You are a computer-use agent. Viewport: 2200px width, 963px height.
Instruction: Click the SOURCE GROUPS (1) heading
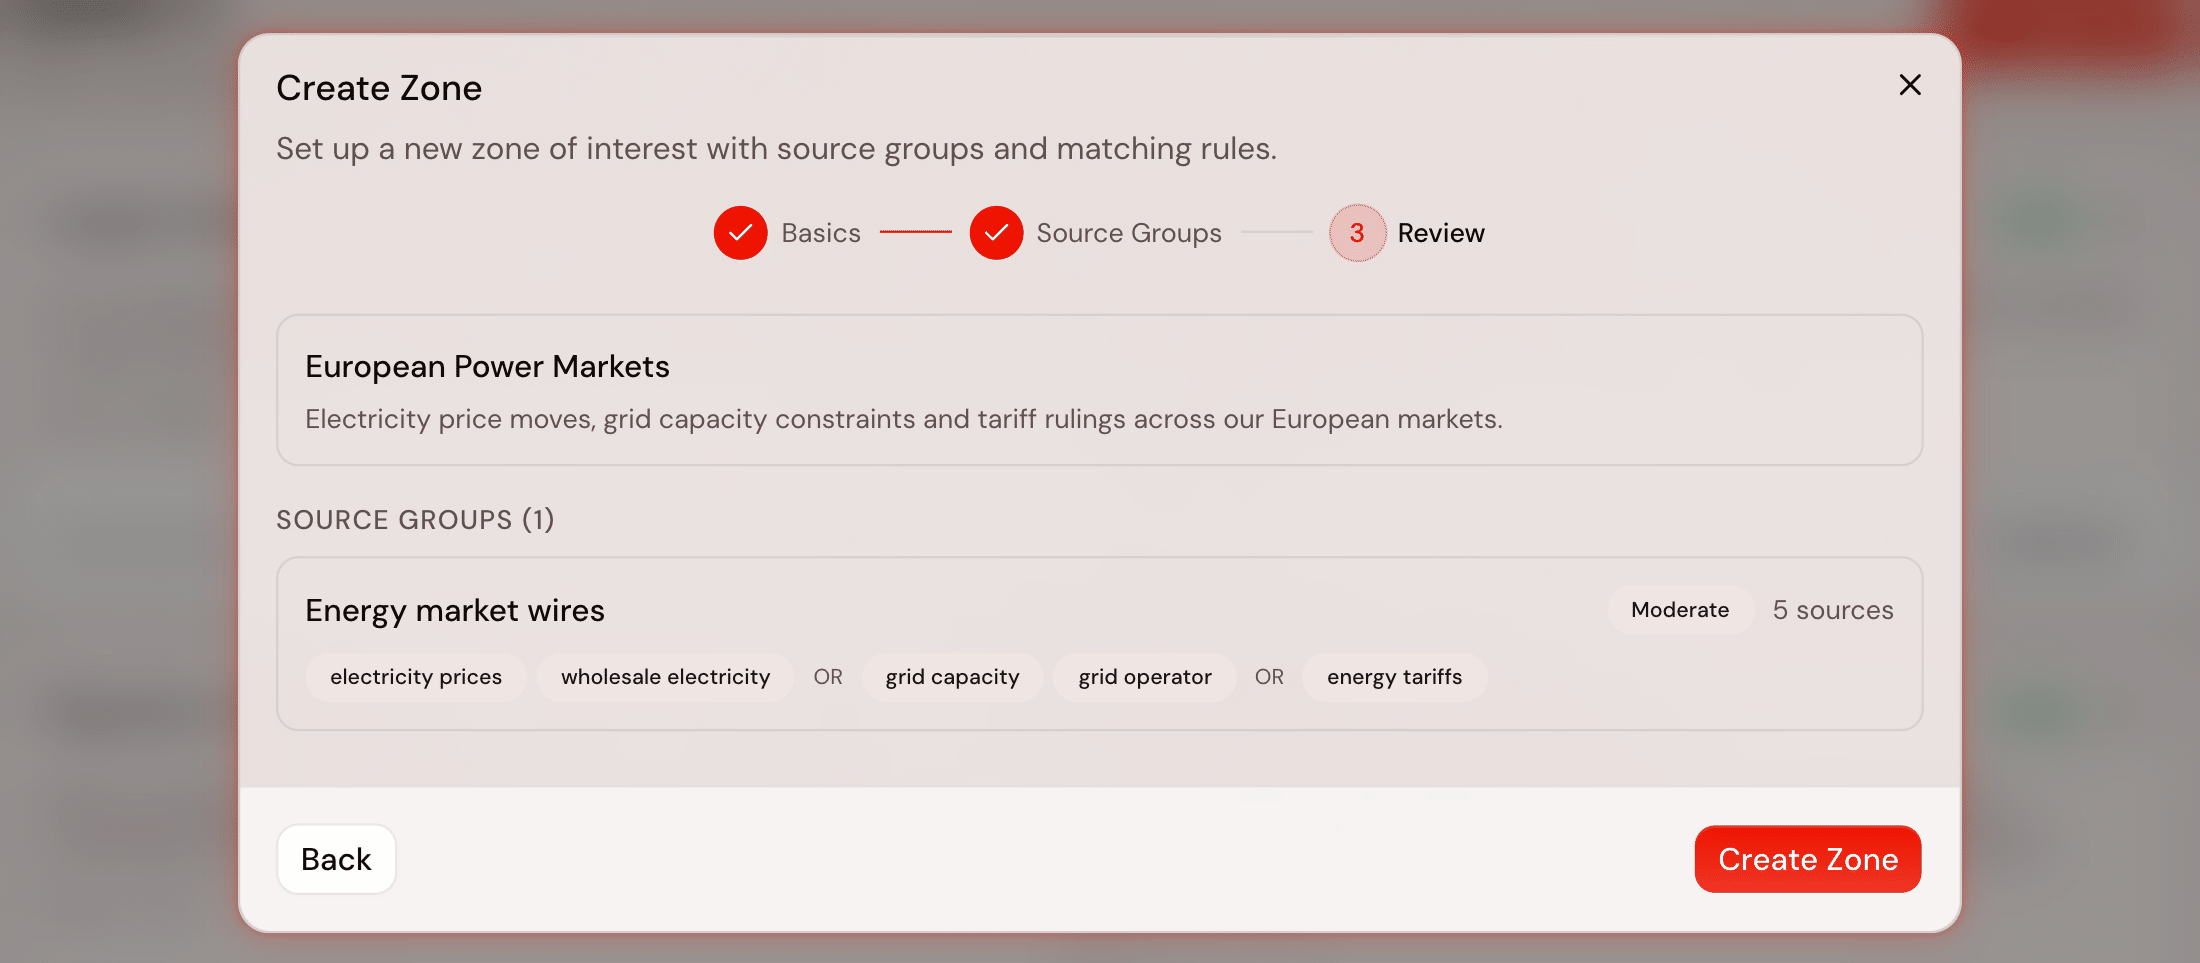(x=415, y=520)
